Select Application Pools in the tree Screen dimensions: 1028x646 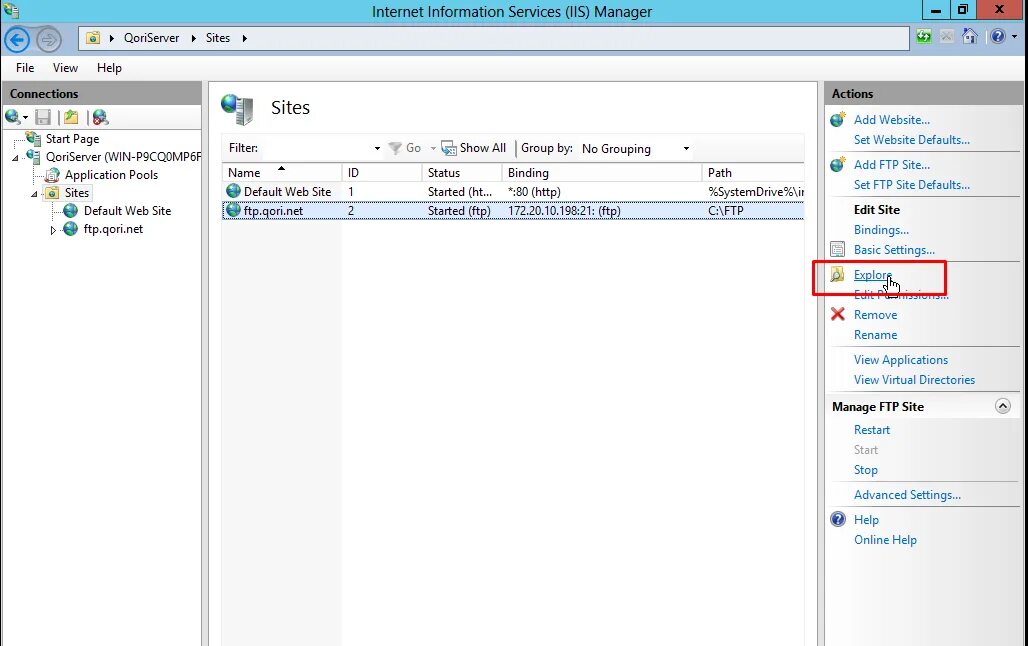[111, 175]
